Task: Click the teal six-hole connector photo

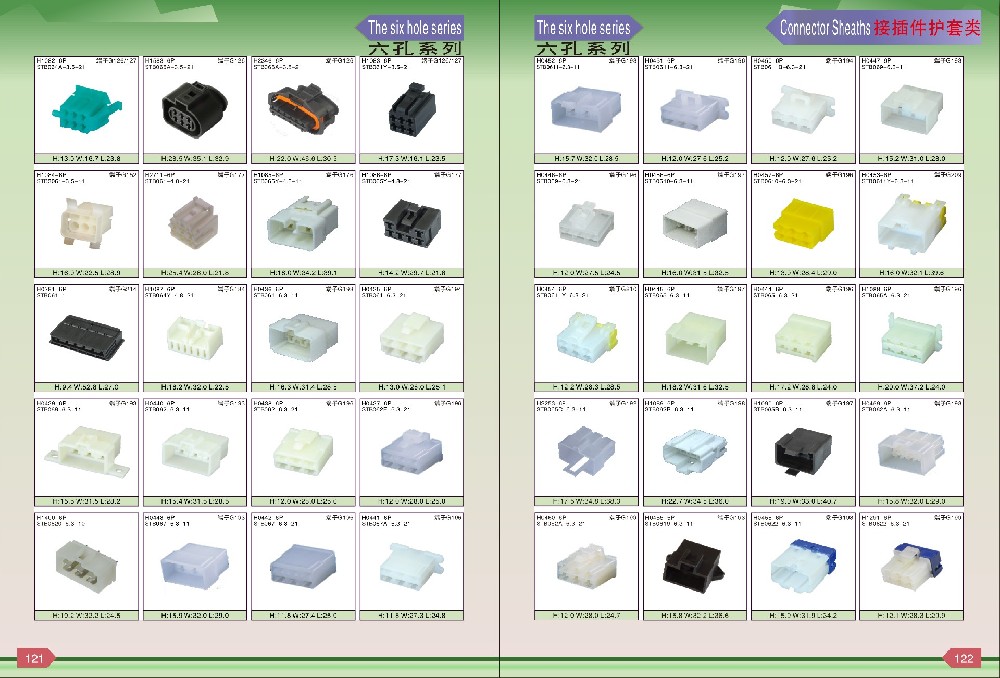Action: tap(87, 110)
